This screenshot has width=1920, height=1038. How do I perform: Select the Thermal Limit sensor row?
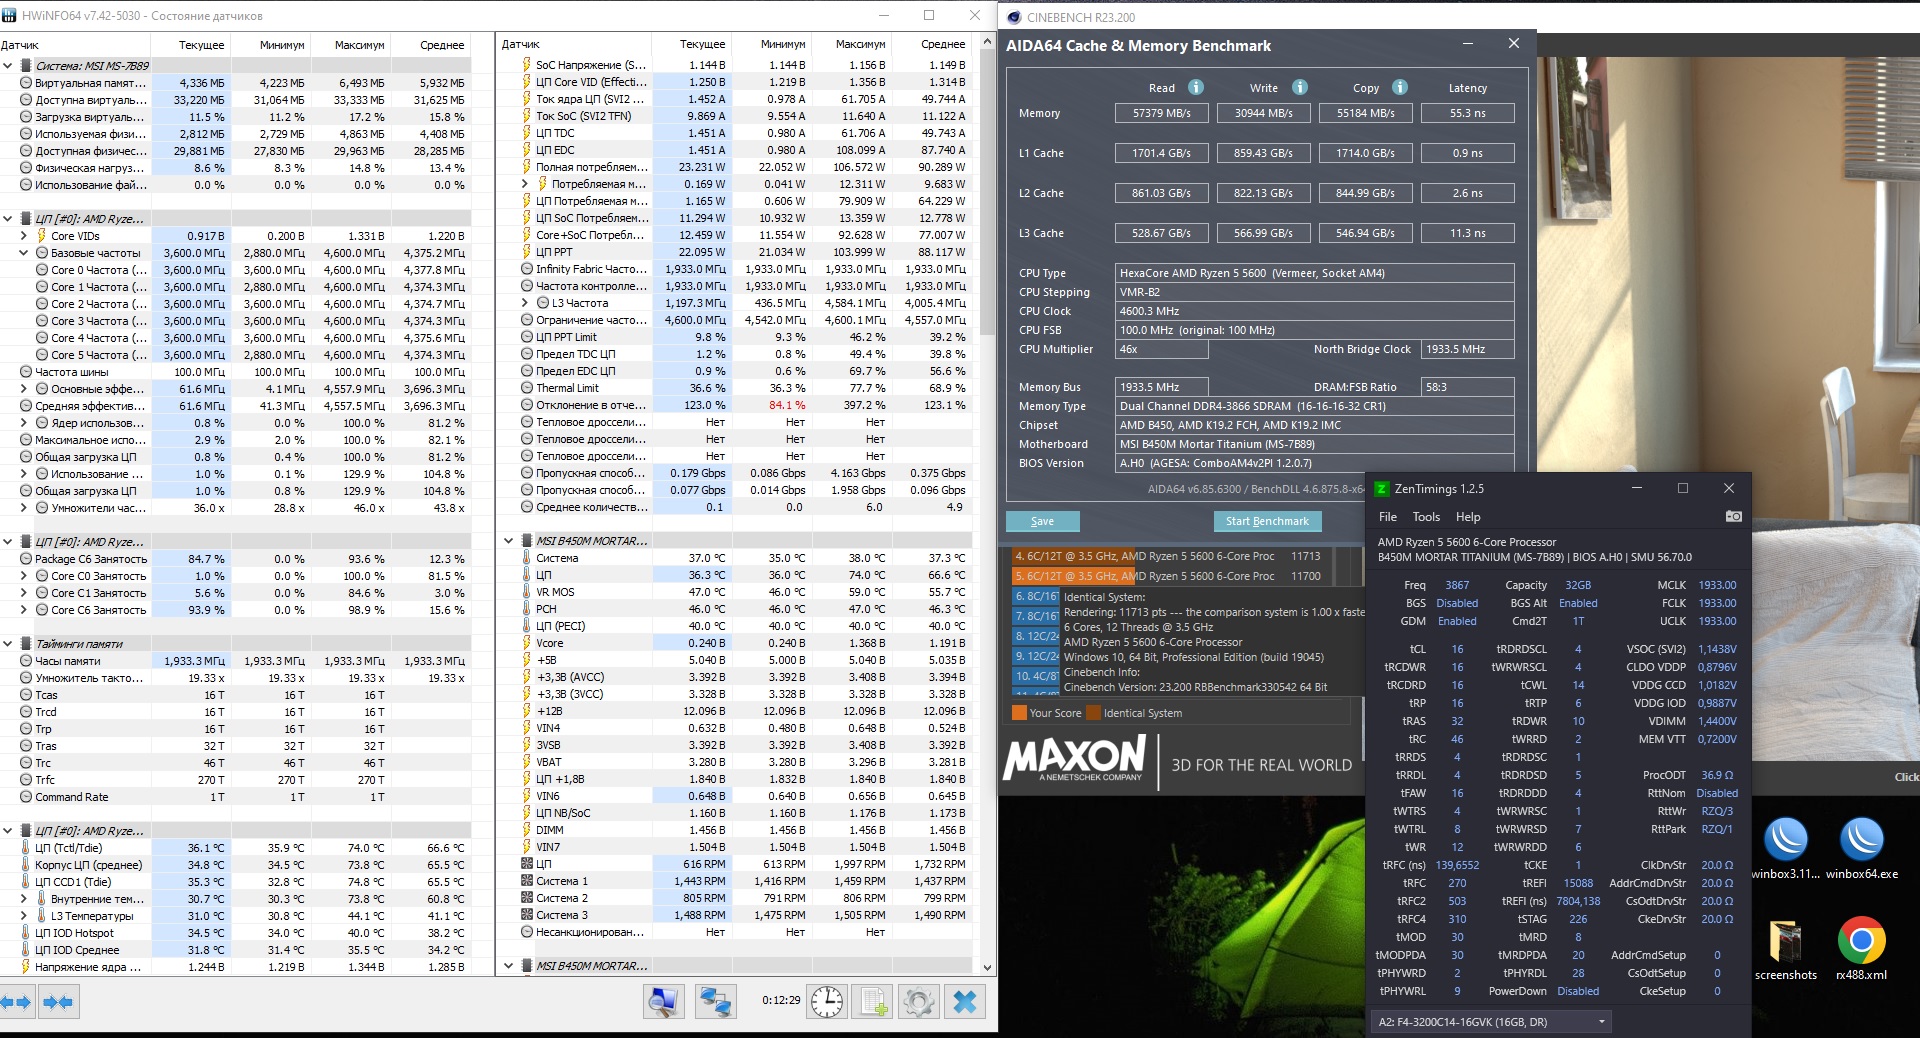735,388
